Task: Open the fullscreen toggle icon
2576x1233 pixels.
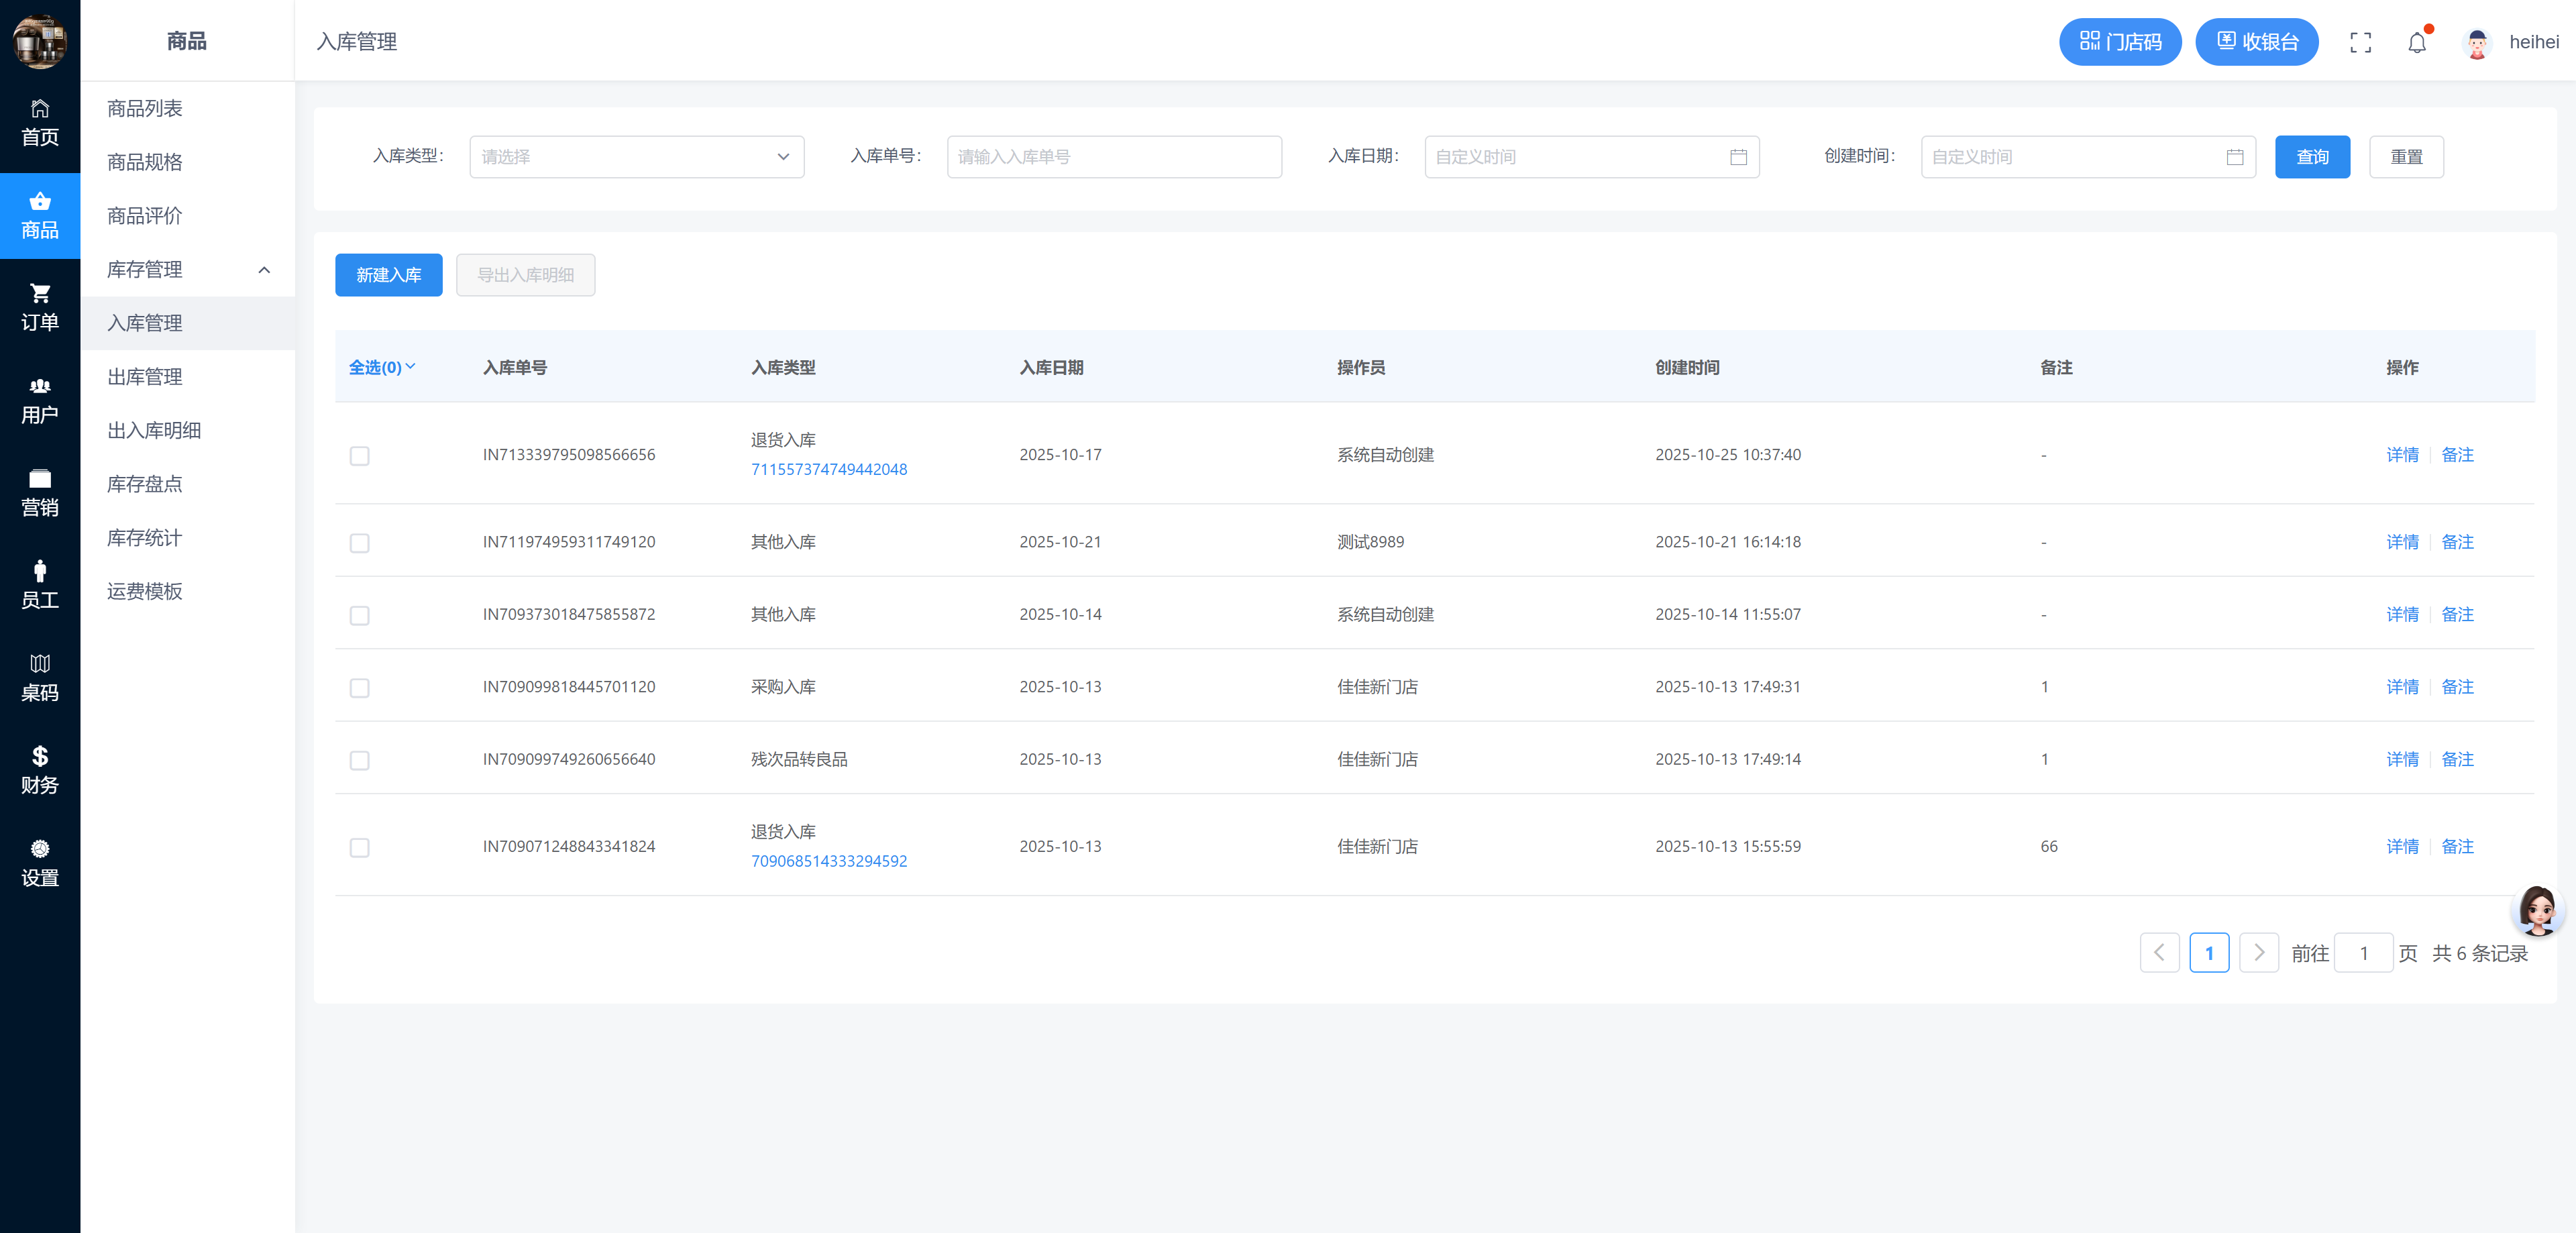Action: pyautogui.click(x=2360, y=42)
